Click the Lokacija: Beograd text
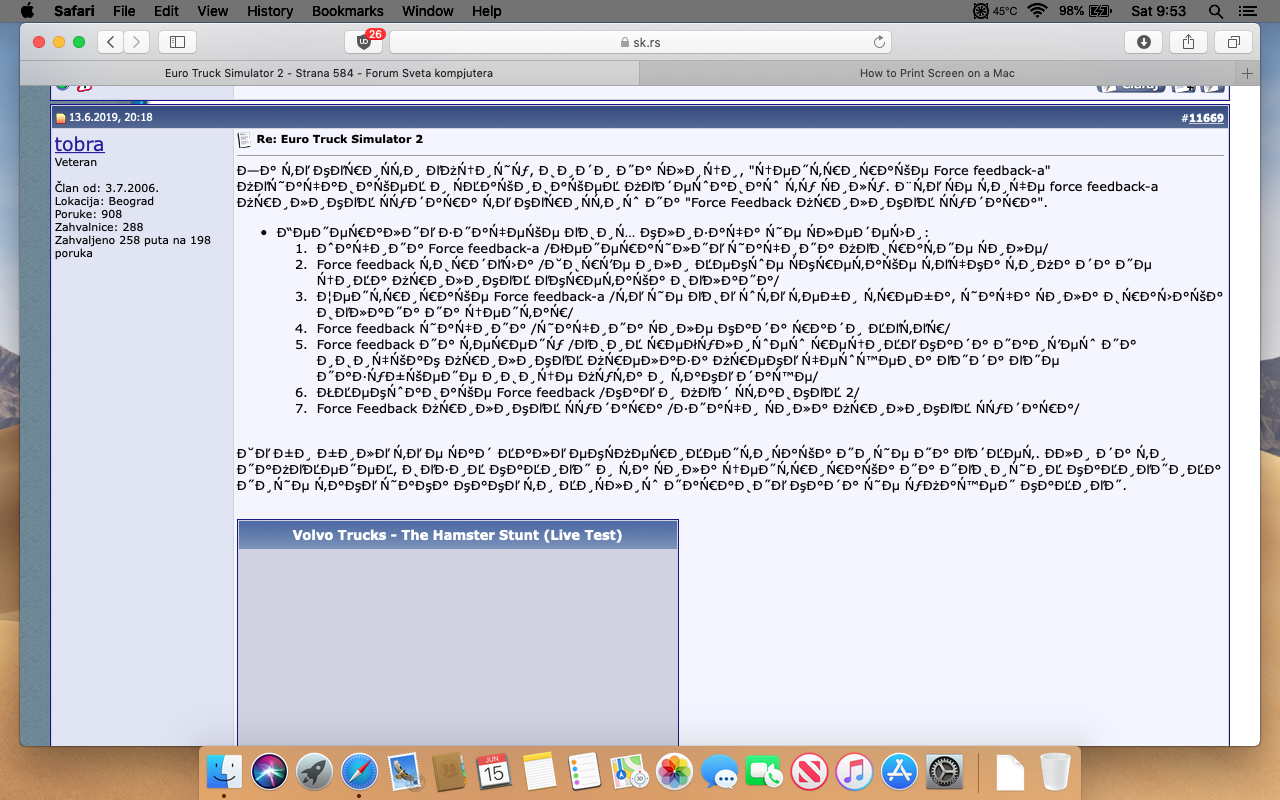Screen dimensions: 1280x800 point(104,201)
